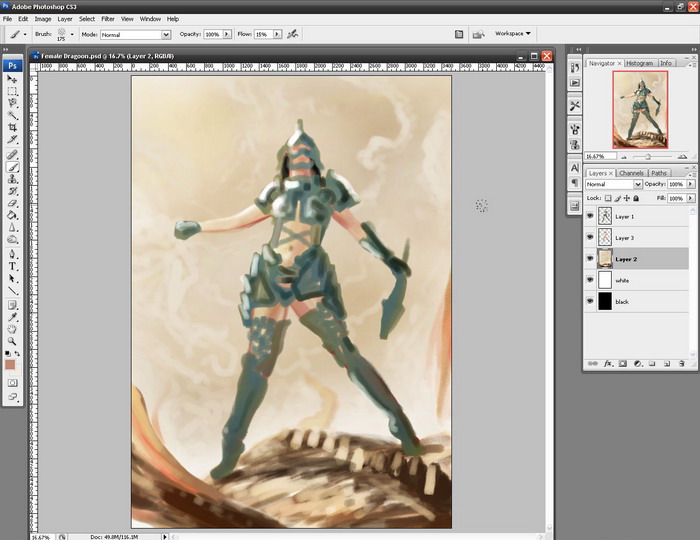Select the Eraser tool

tap(12, 203)
